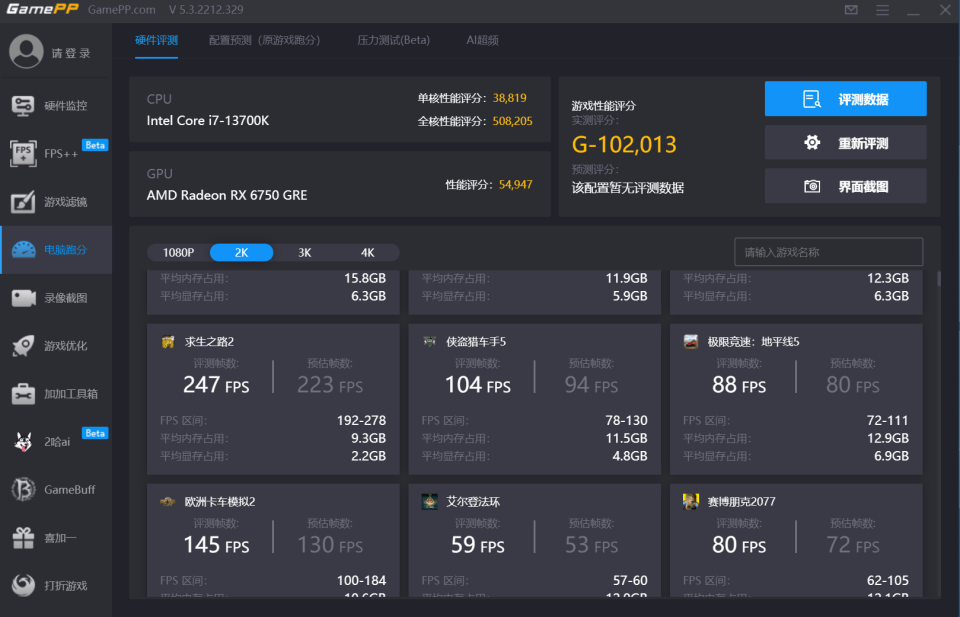Click the Intel Core i7-13700K CPU name
Image resolution: width=960 pixels, height=617 pixels.
pos(208,121)
